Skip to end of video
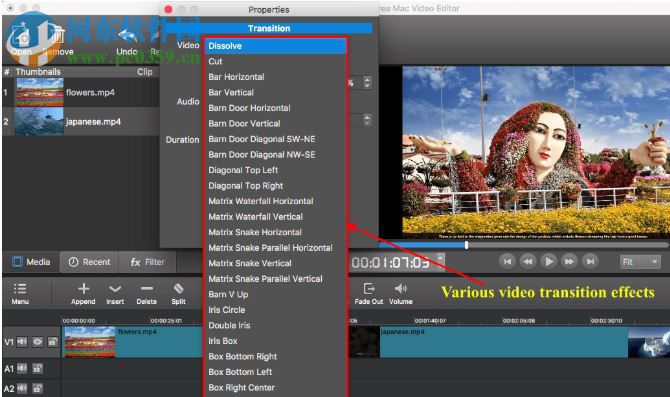670x397 pixels. pyautogui.click(x=591, y=262)
